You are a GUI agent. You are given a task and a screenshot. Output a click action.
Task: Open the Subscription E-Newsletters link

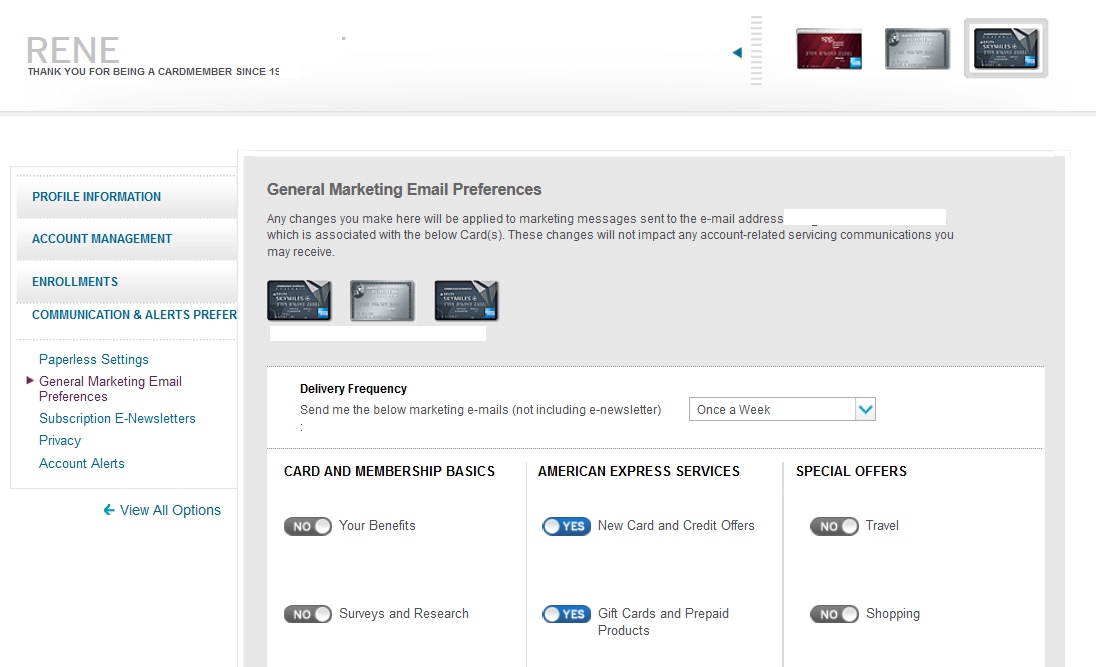(117, 419)
